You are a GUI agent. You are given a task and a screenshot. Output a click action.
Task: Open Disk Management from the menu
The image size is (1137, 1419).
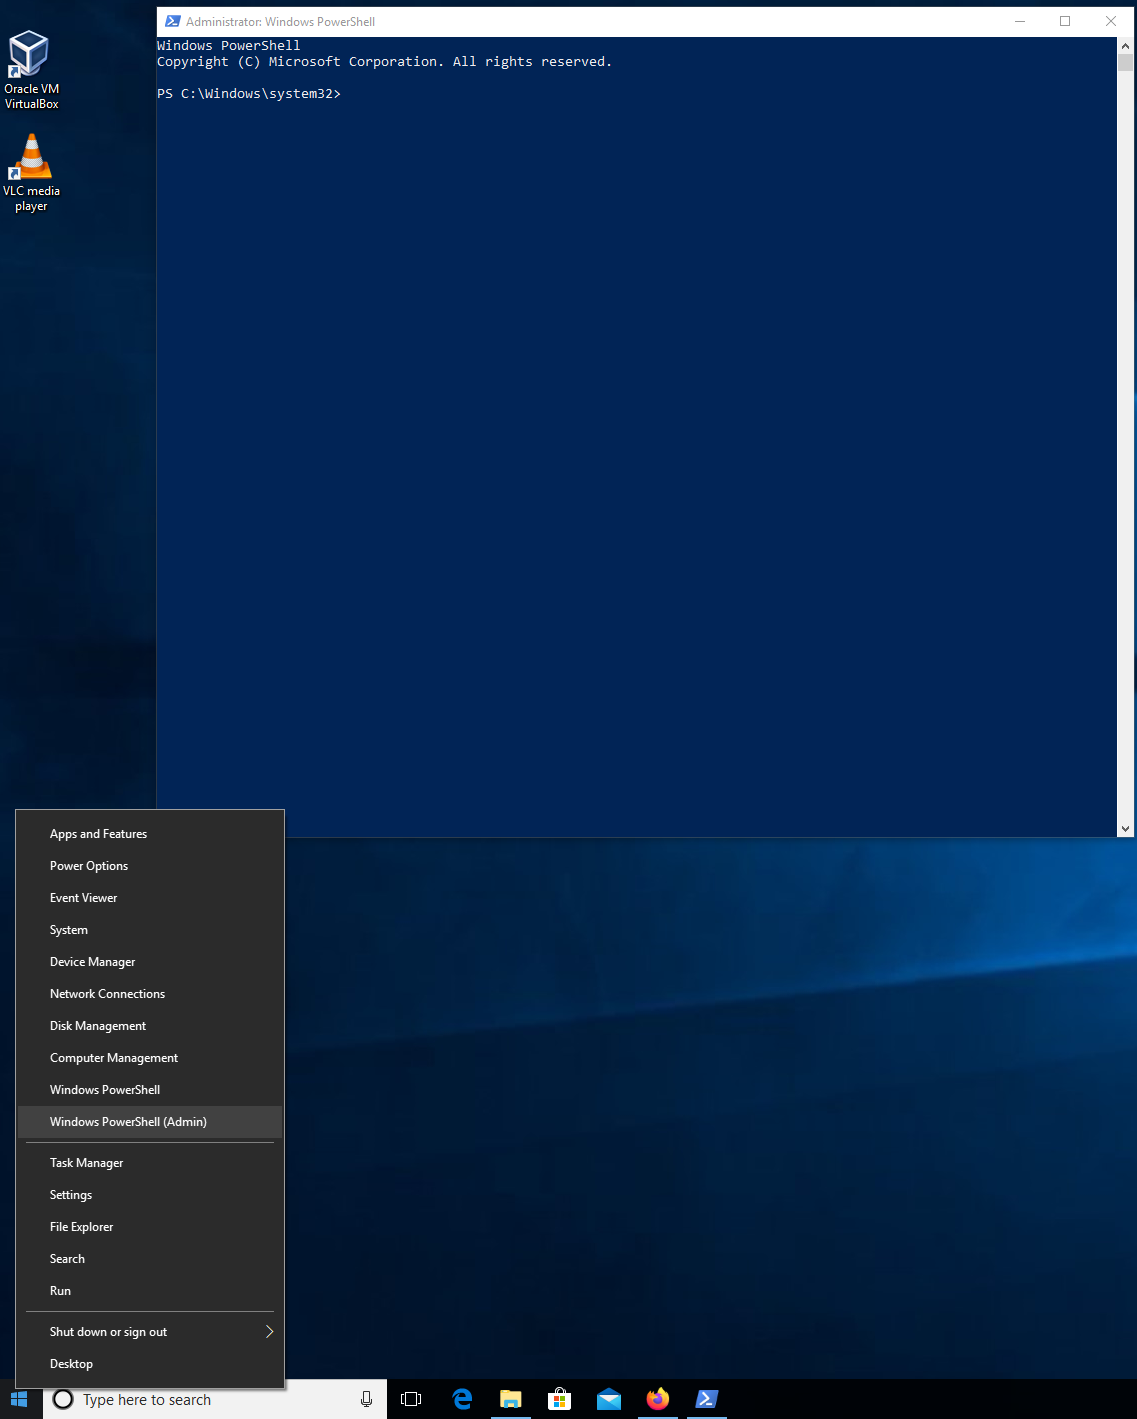[98, 1026]
